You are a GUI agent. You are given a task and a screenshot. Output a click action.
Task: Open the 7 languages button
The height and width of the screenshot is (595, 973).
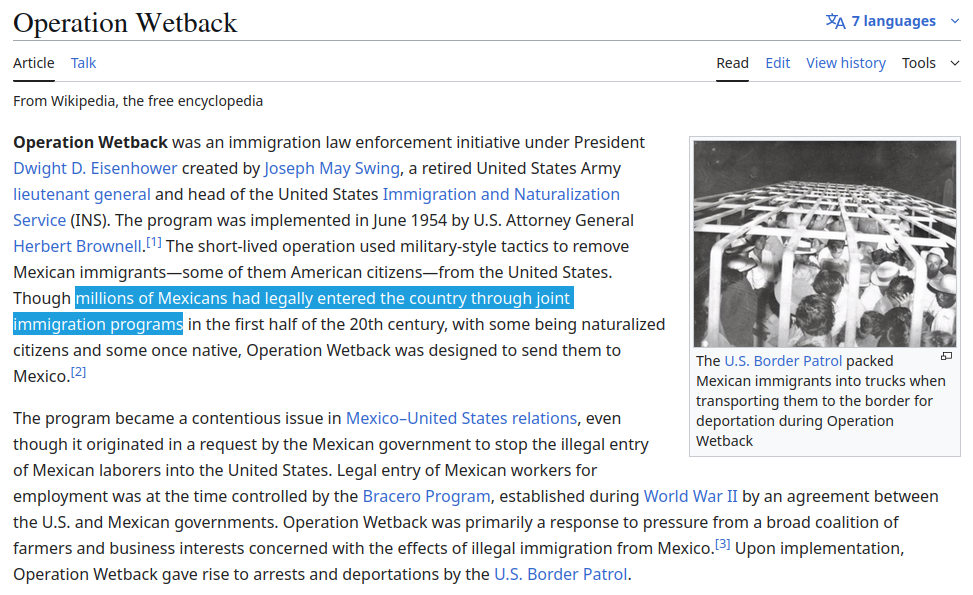click(x=893, y=21)
